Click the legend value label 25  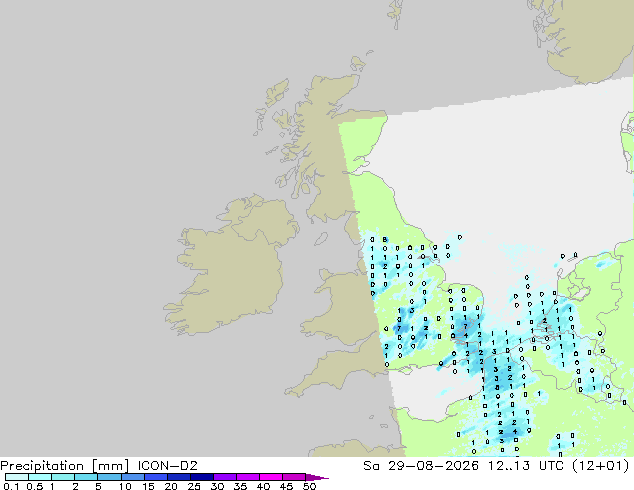pyautogui.click(x=194, y=486)
